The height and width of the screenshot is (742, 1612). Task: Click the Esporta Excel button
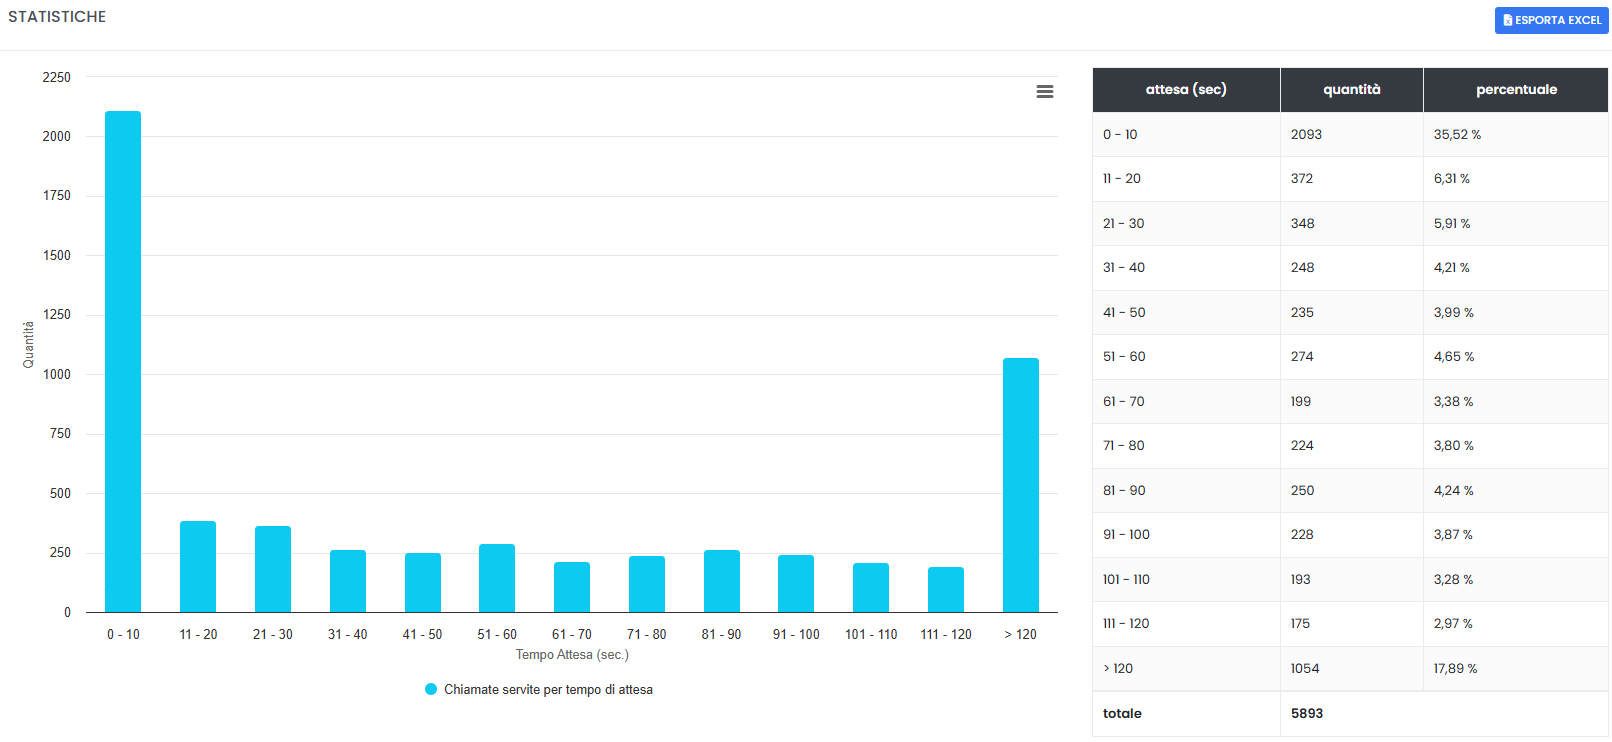click(x=1551, y=20)
